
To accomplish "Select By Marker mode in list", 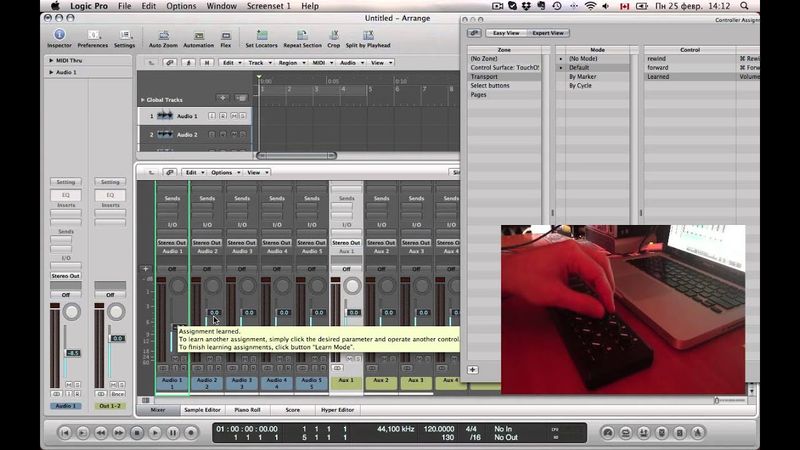I will pyautogui.click(x=597, y=77).
